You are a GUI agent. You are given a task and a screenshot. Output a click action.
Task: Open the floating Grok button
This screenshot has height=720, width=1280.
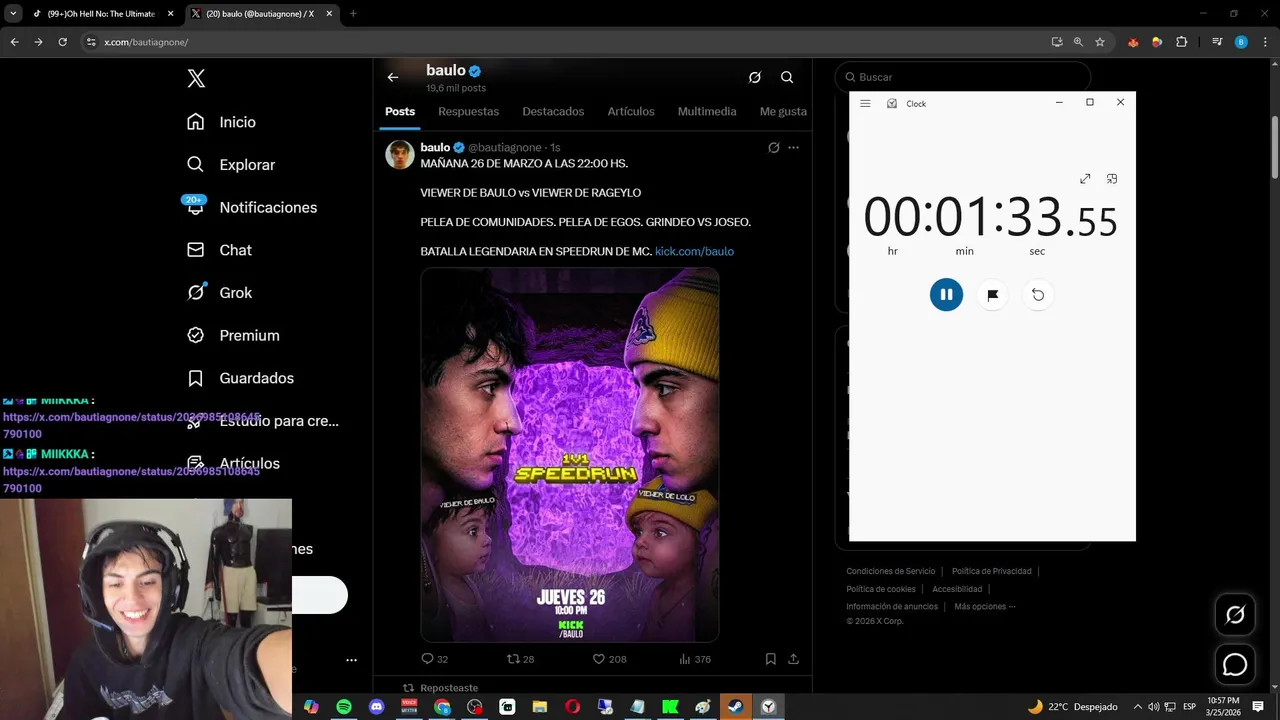(1235, 615)
